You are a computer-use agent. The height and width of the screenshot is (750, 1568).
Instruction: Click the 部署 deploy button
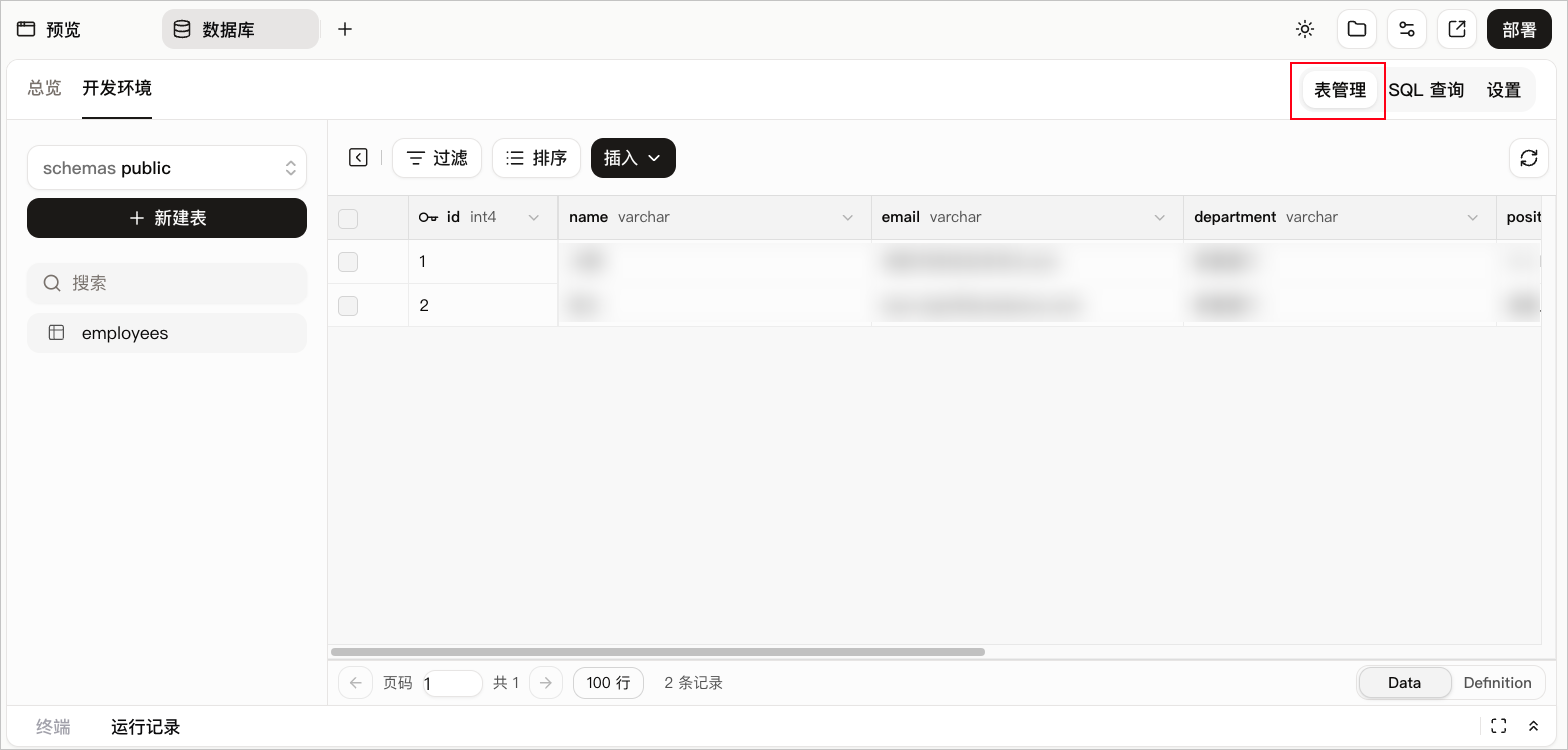pos(1519,29)
